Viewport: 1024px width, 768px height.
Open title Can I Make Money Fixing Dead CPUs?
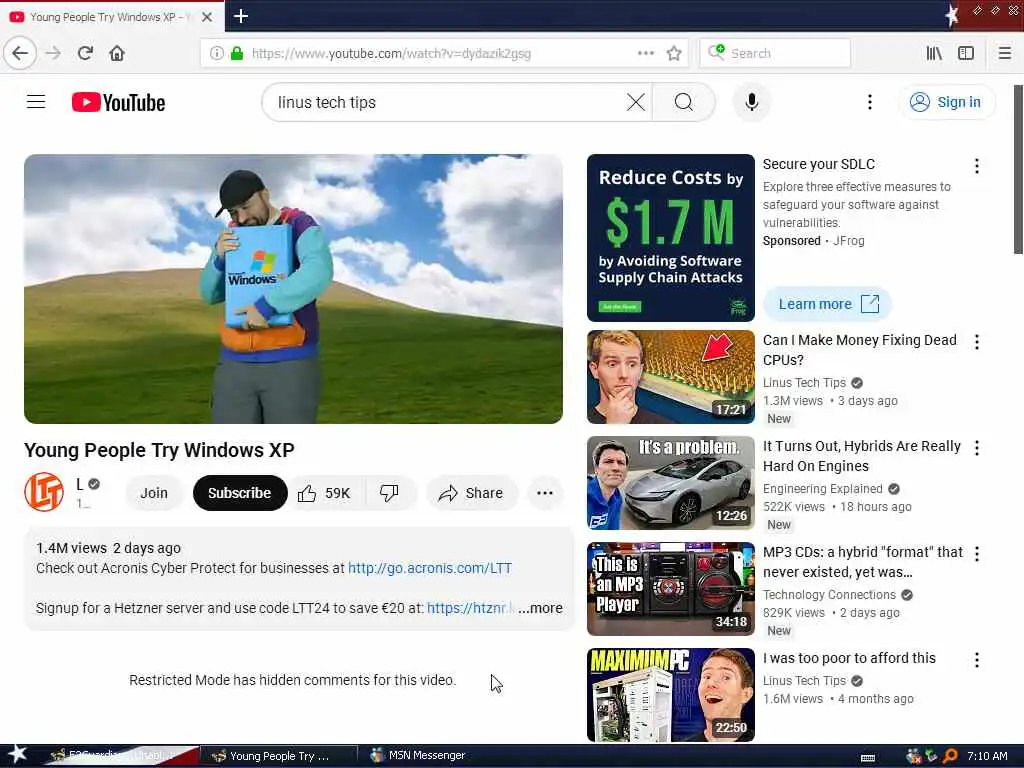tap(859, 350)
